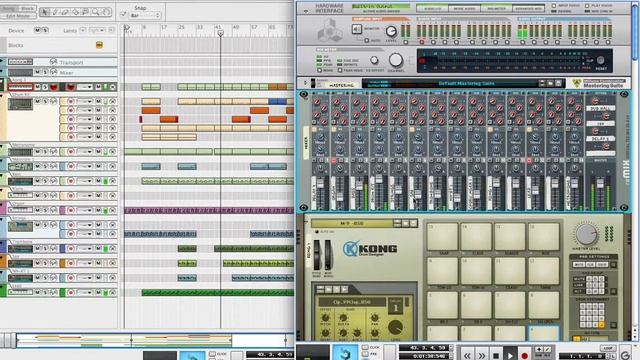Viewport: 640px width, 360px height.
Task: Click the Kong pitch bend wheel
Action: (x=317, y=254)
